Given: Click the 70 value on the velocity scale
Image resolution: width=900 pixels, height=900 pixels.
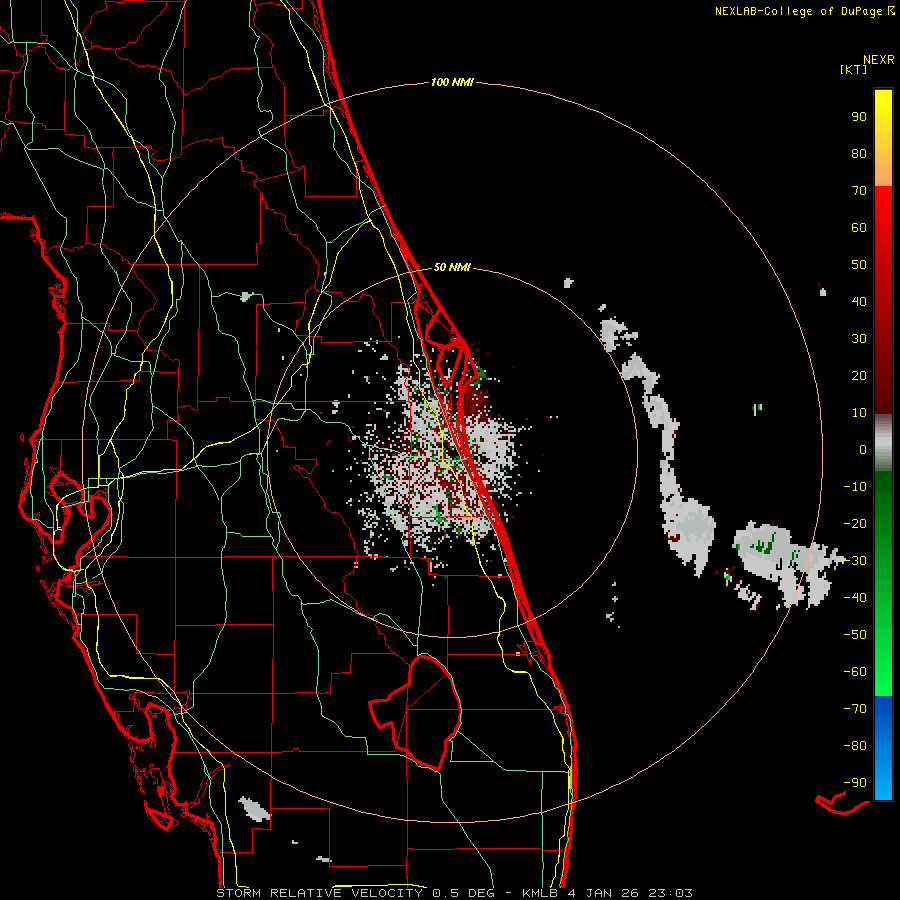Looking at the screenshot, I should pos(859,191).
